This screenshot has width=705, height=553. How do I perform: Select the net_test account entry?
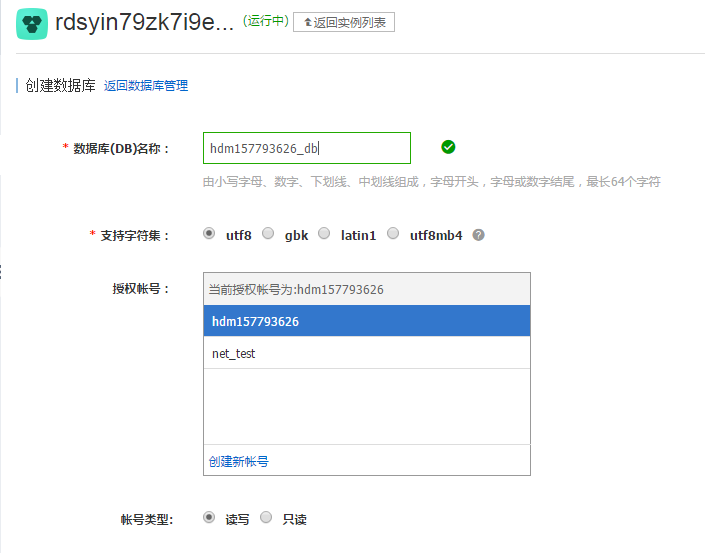click(x=366, y=353)
